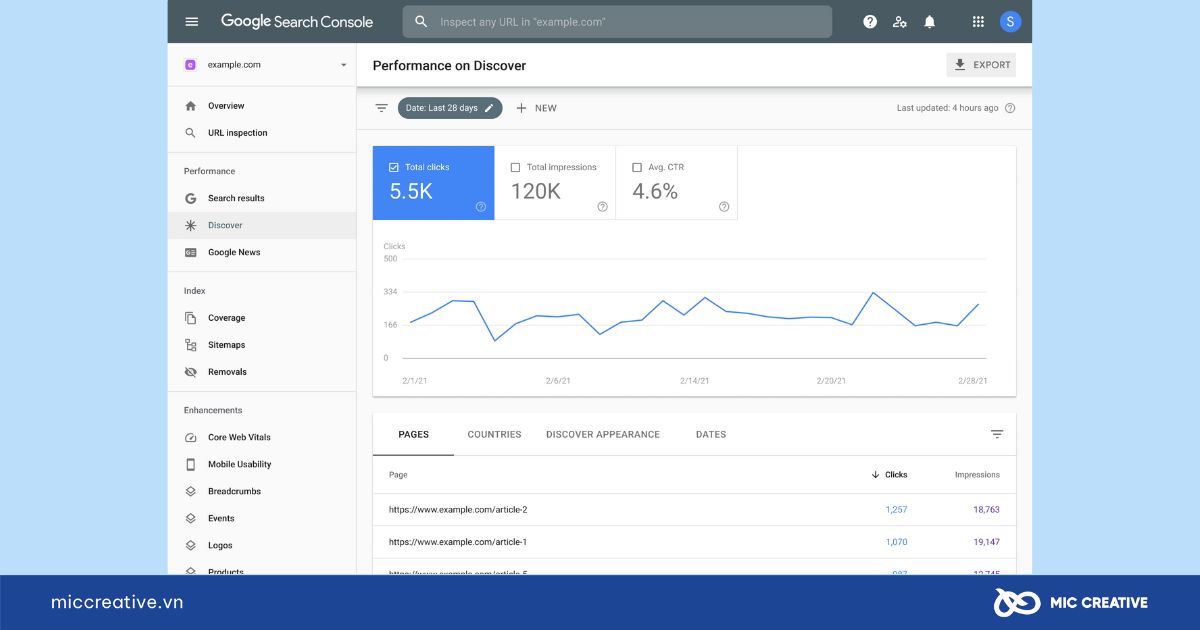Click the Date: Last 28 days chip

449,108
